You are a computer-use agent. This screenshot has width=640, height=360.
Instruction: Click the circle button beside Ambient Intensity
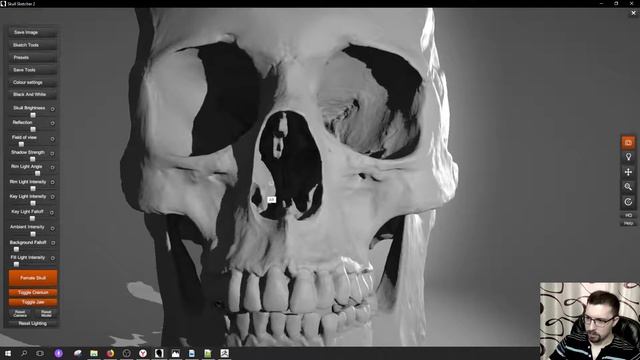click(52, 229)
